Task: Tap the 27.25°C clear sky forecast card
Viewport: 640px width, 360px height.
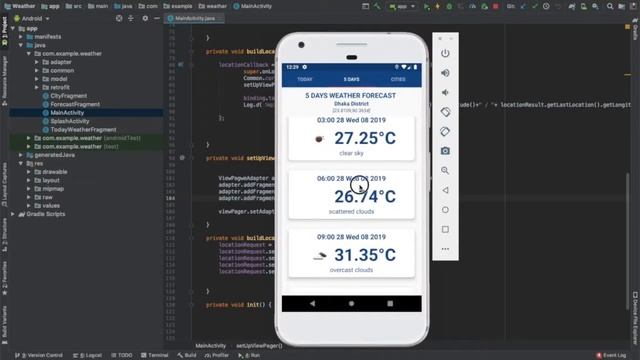Action: (x=351, y=138)
